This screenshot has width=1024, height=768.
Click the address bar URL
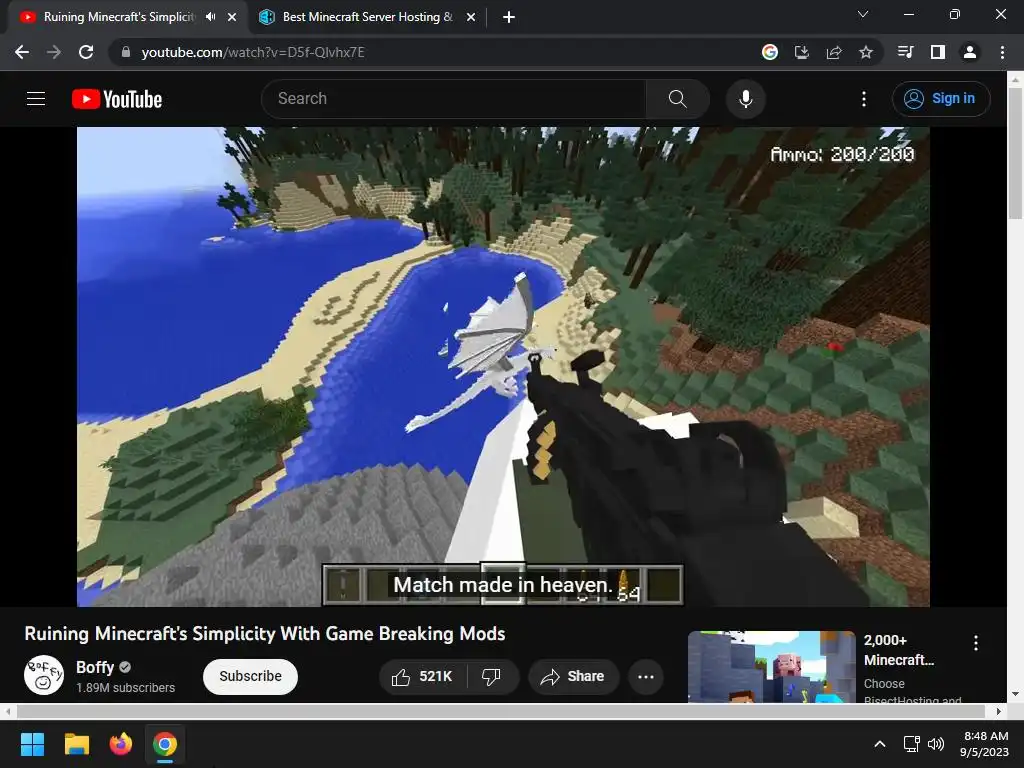(x=253, y=52)
